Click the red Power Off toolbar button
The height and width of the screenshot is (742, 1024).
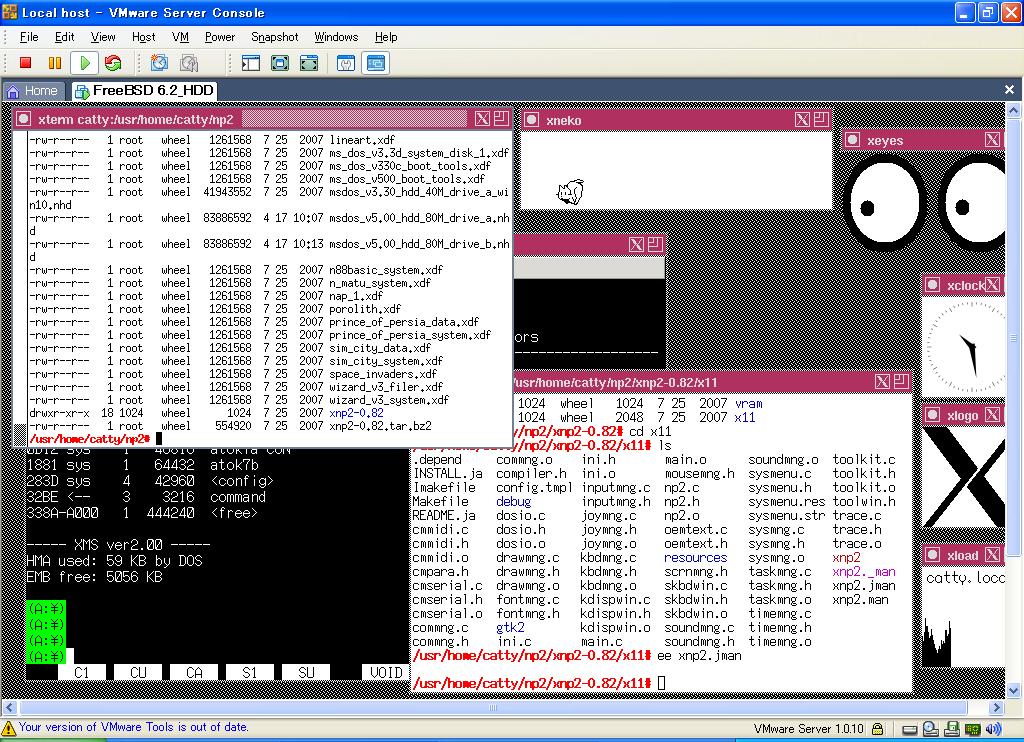(x=25, y=63)
